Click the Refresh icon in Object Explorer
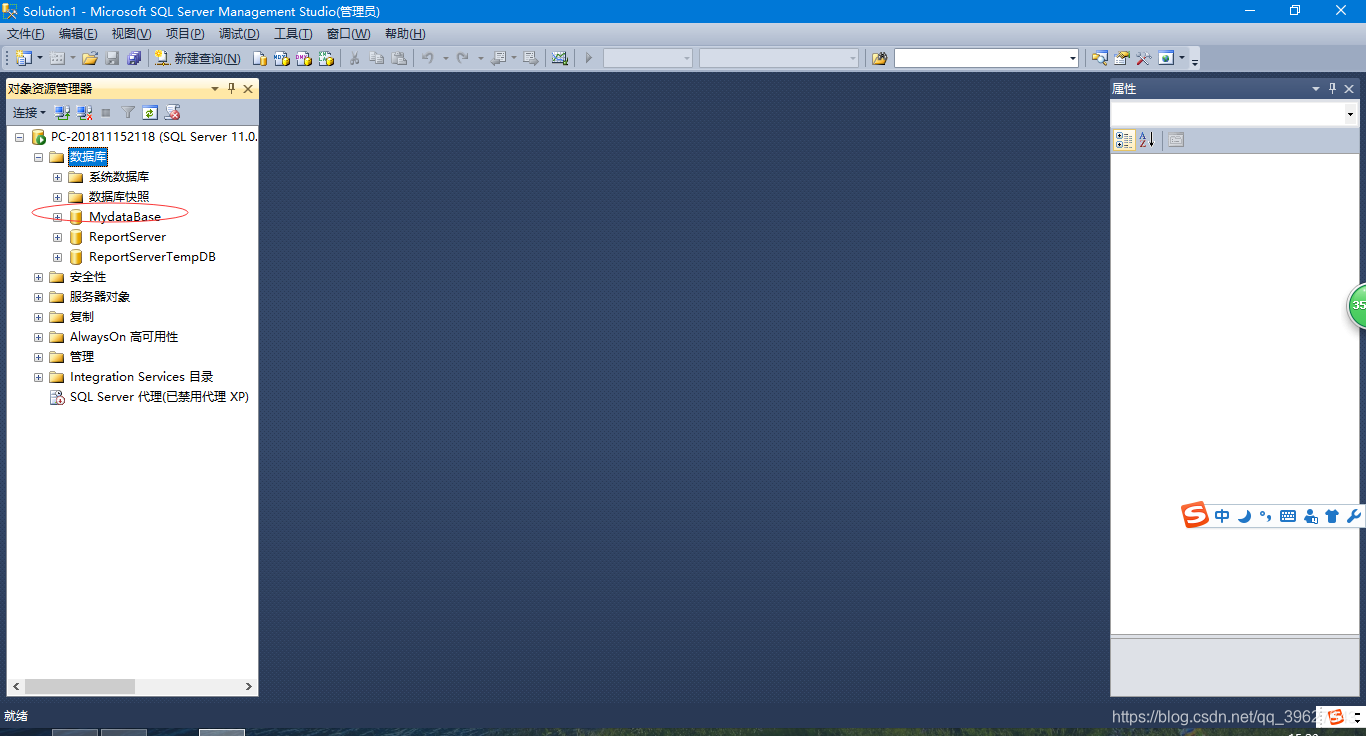Screen dimensions: 1366x736 coord(150,113)
